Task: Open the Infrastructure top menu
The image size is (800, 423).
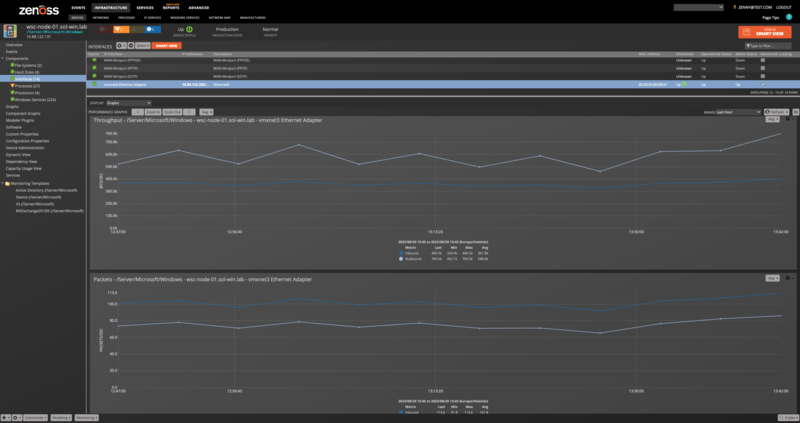Action: point(111,8)
